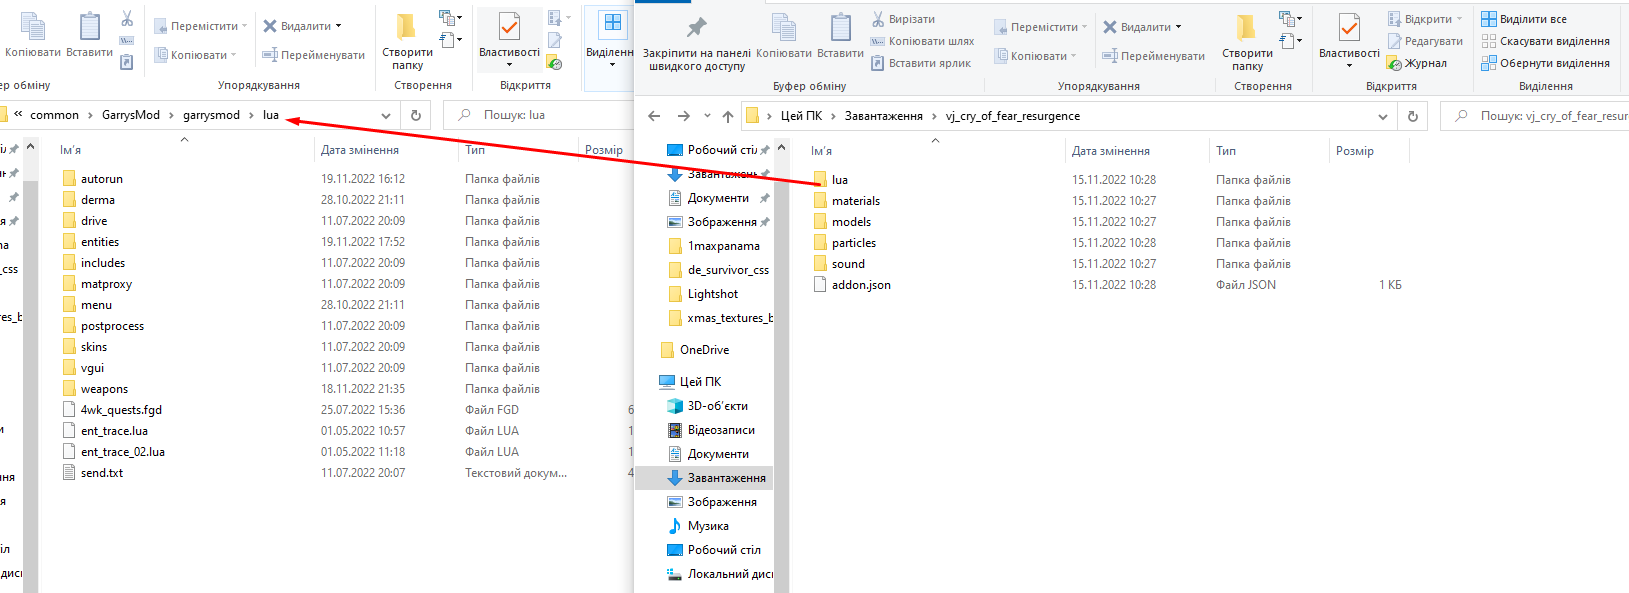Click Pin to Quick Access (Закріпити на панелі) icon

pyautogui.click(x=697, y=41)
